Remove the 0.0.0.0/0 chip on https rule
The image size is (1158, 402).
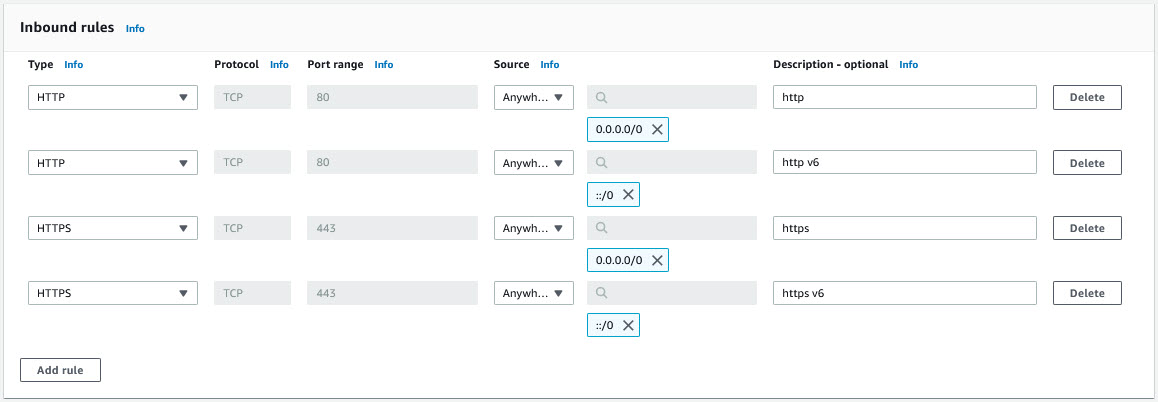click(x=657, y=260)
